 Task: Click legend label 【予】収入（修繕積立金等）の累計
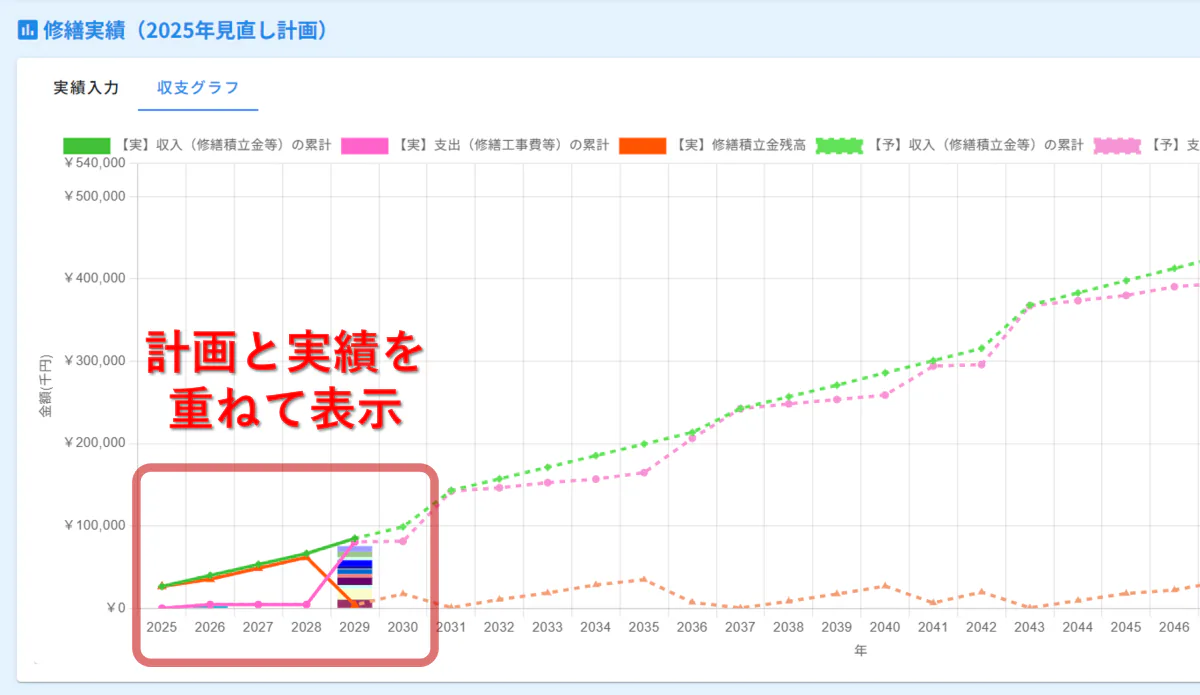click(x=976, y=145)
